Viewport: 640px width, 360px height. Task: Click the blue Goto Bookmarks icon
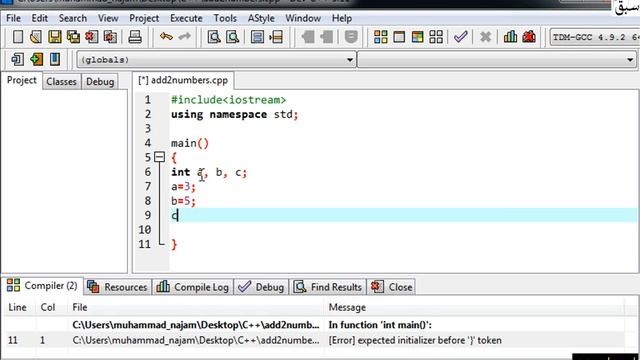pyautogui.click(x=55, y=60)
